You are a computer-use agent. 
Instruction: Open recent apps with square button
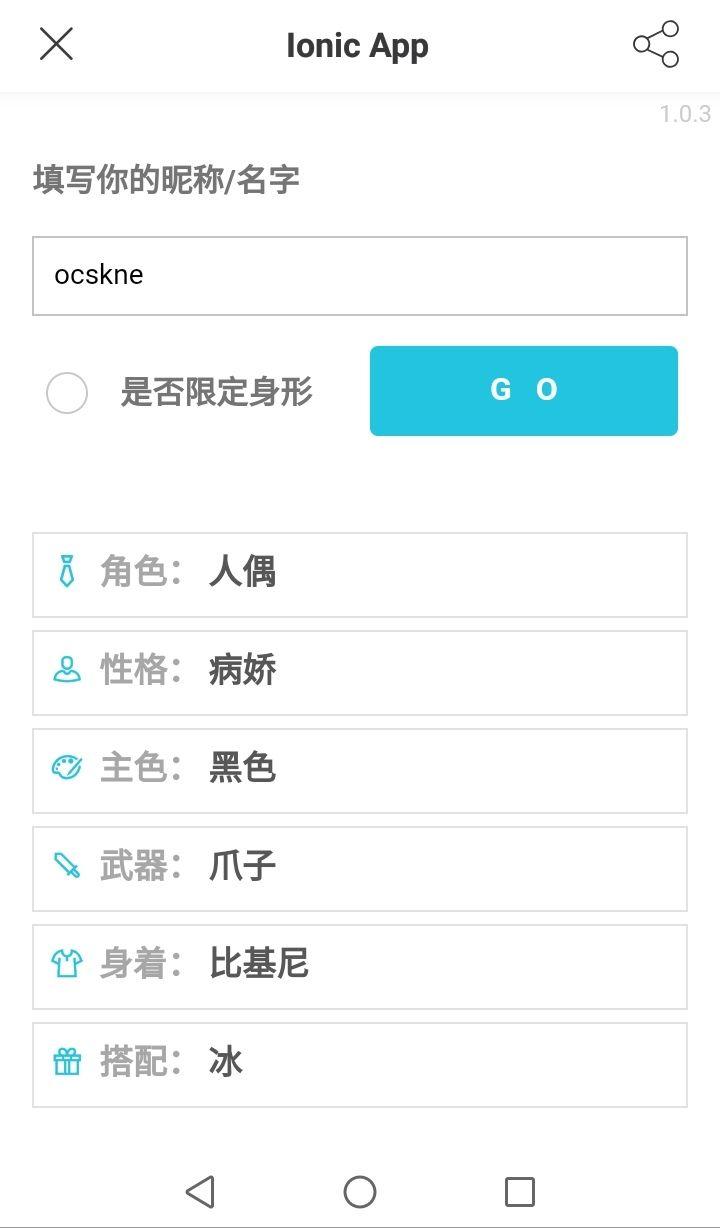520,1192
